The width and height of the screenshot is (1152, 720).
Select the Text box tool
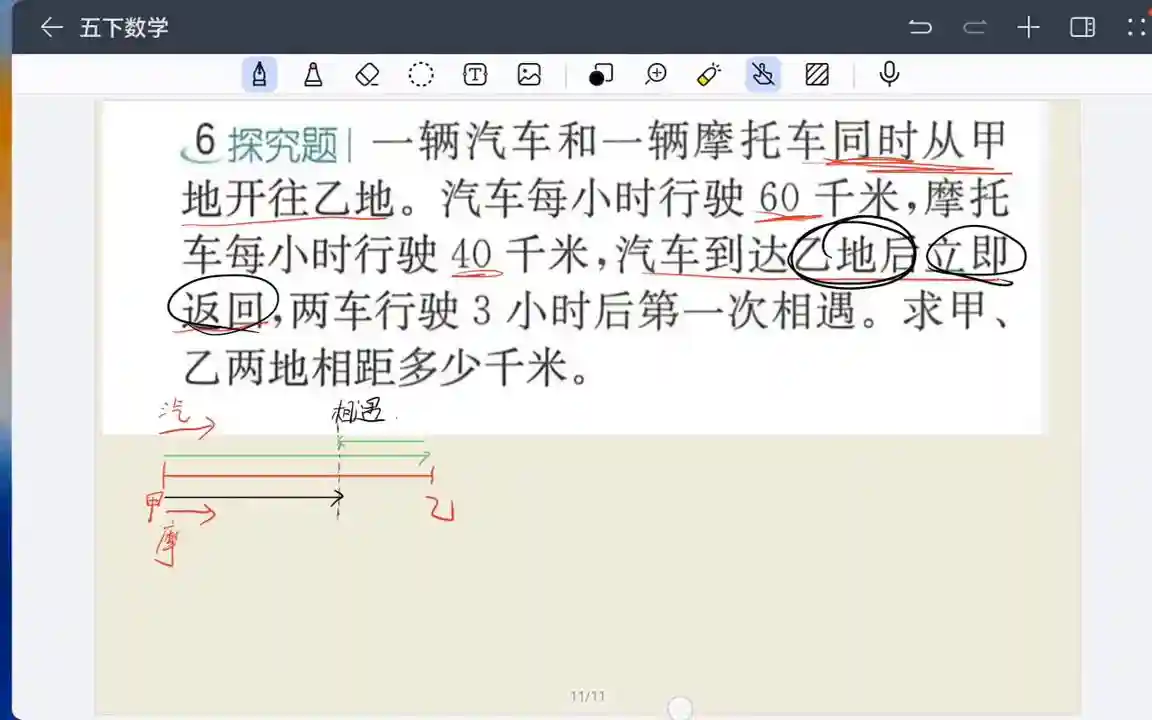pos(475,75)
